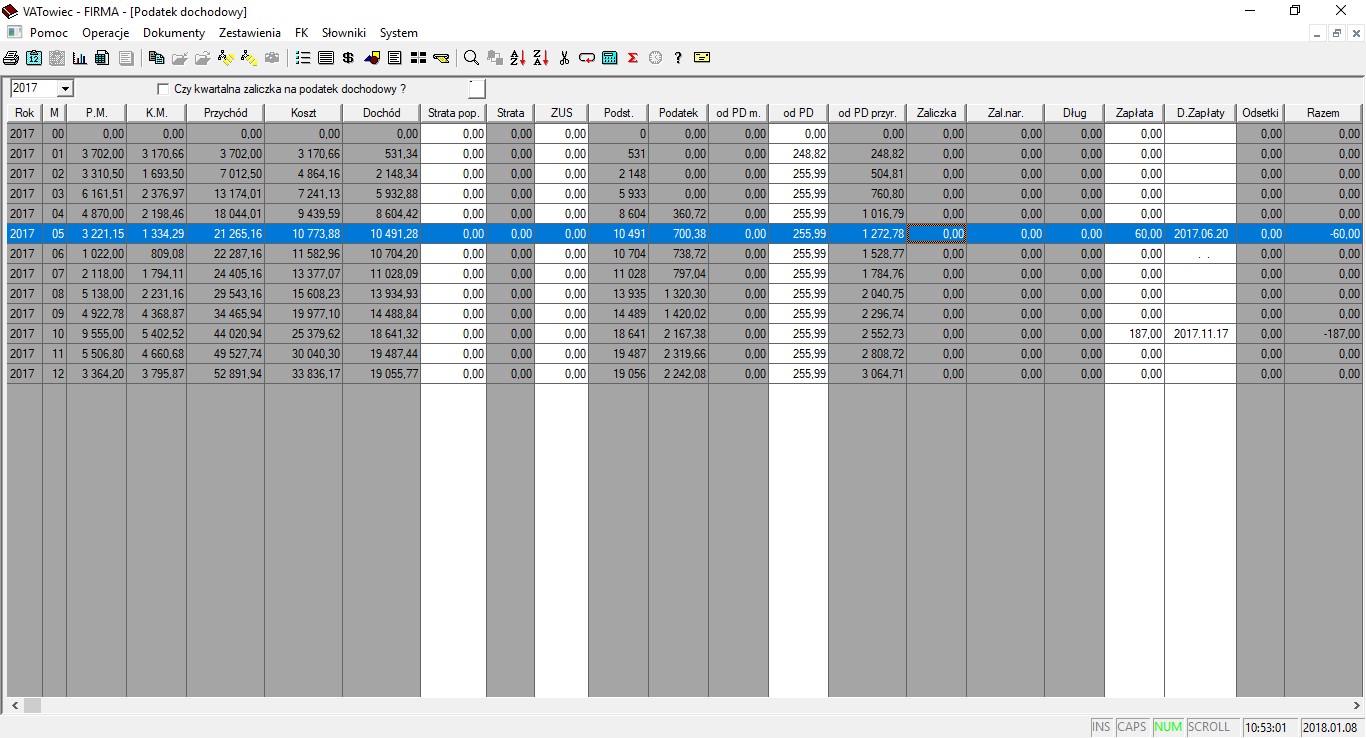Select the 2017.11.17 payment date cell

click(1200, 334)
